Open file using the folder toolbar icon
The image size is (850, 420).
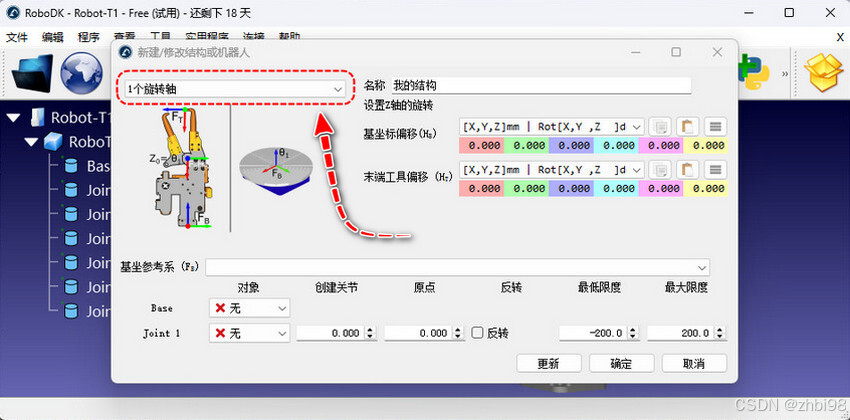(x=33, y=73)
